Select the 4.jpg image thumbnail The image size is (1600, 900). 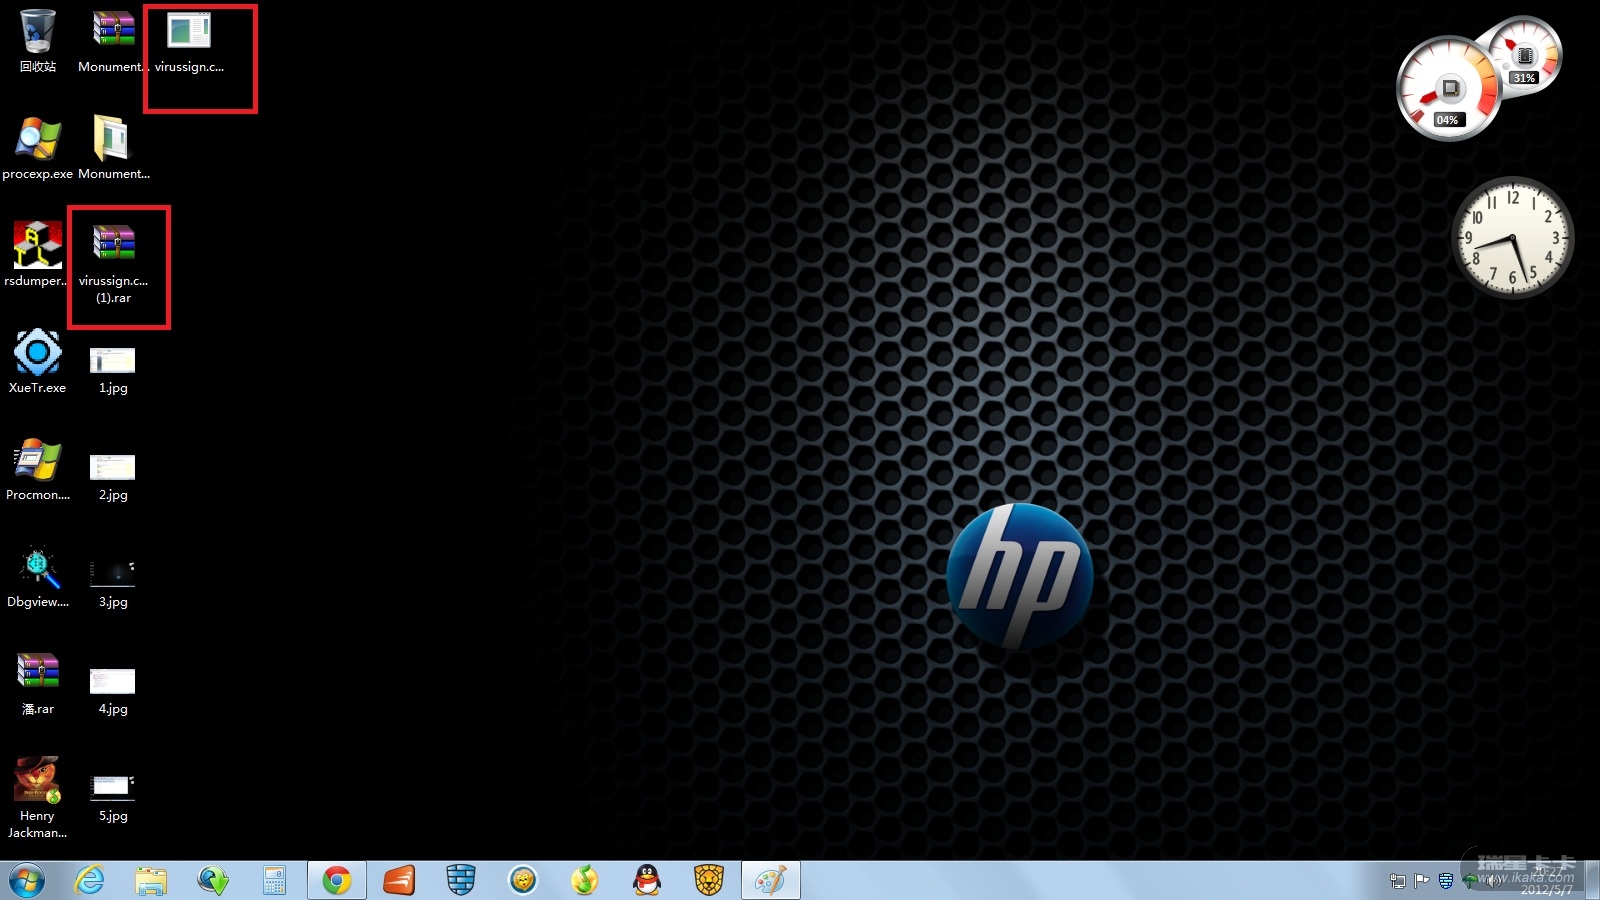[x=112, y=682]
